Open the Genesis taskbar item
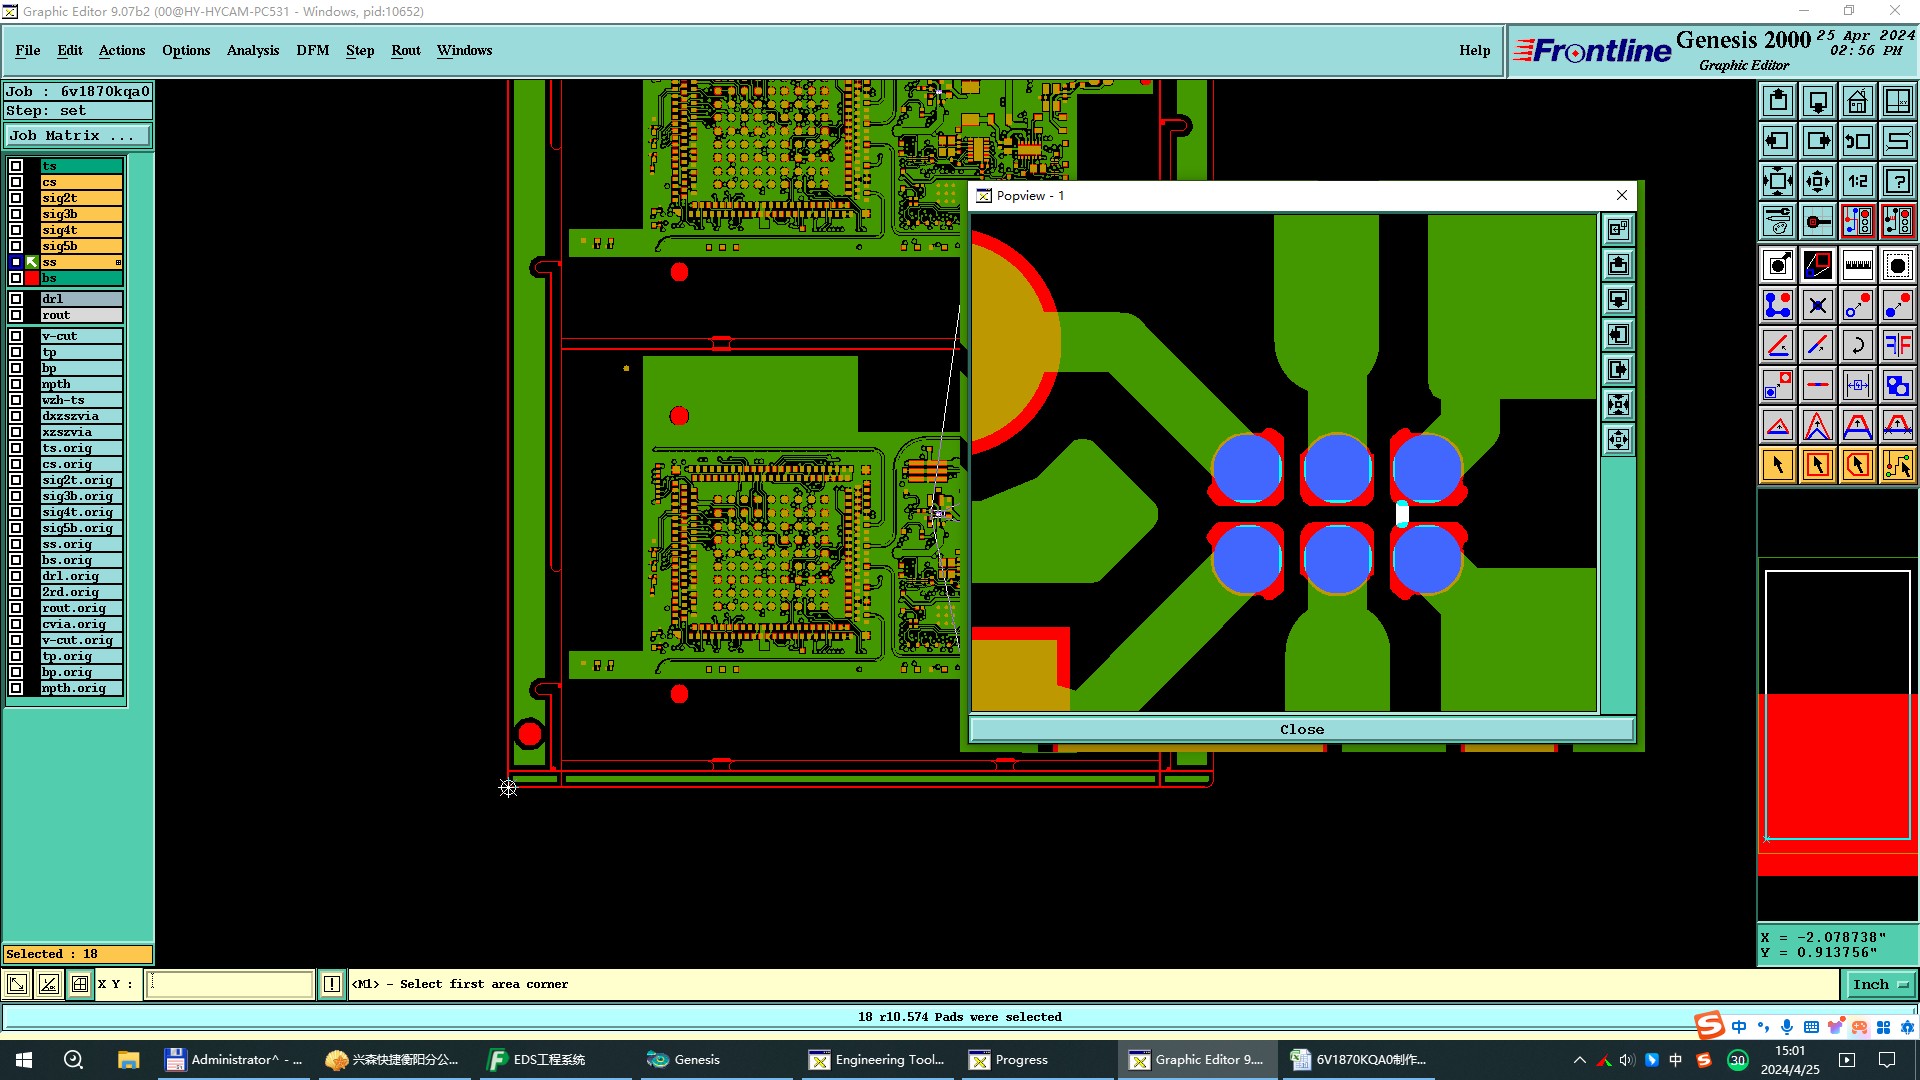Viewport: 1920px width, 1080px height. [x=684, y=1060]
